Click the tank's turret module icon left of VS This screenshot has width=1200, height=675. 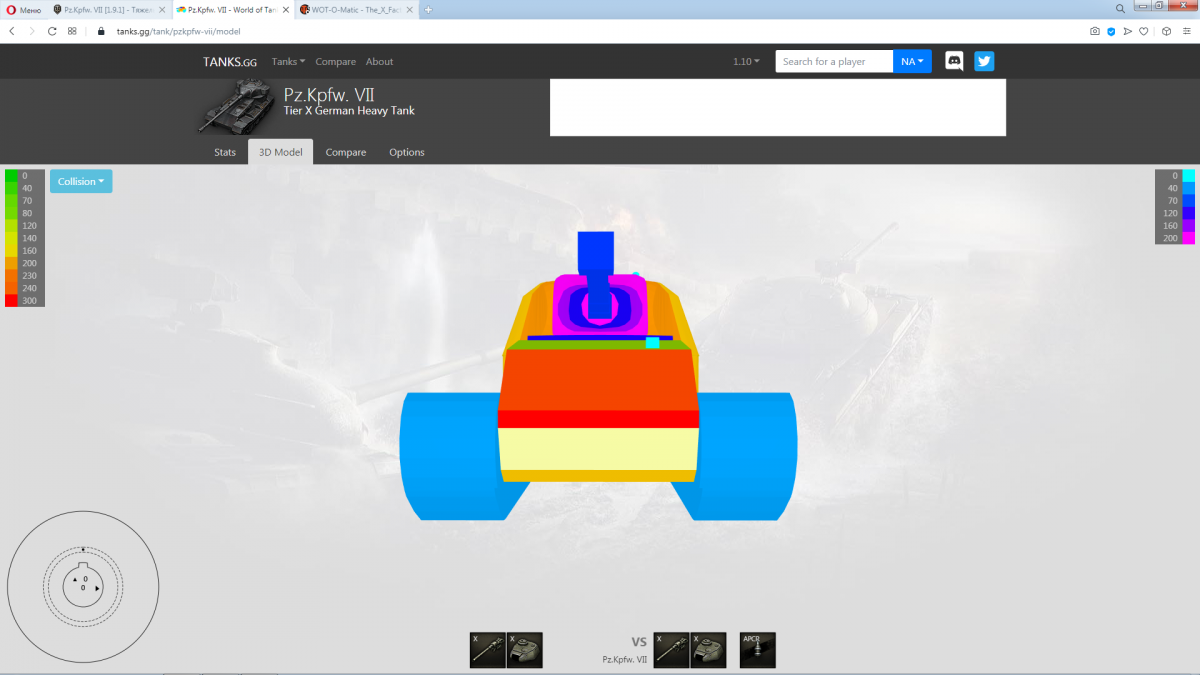525,649
